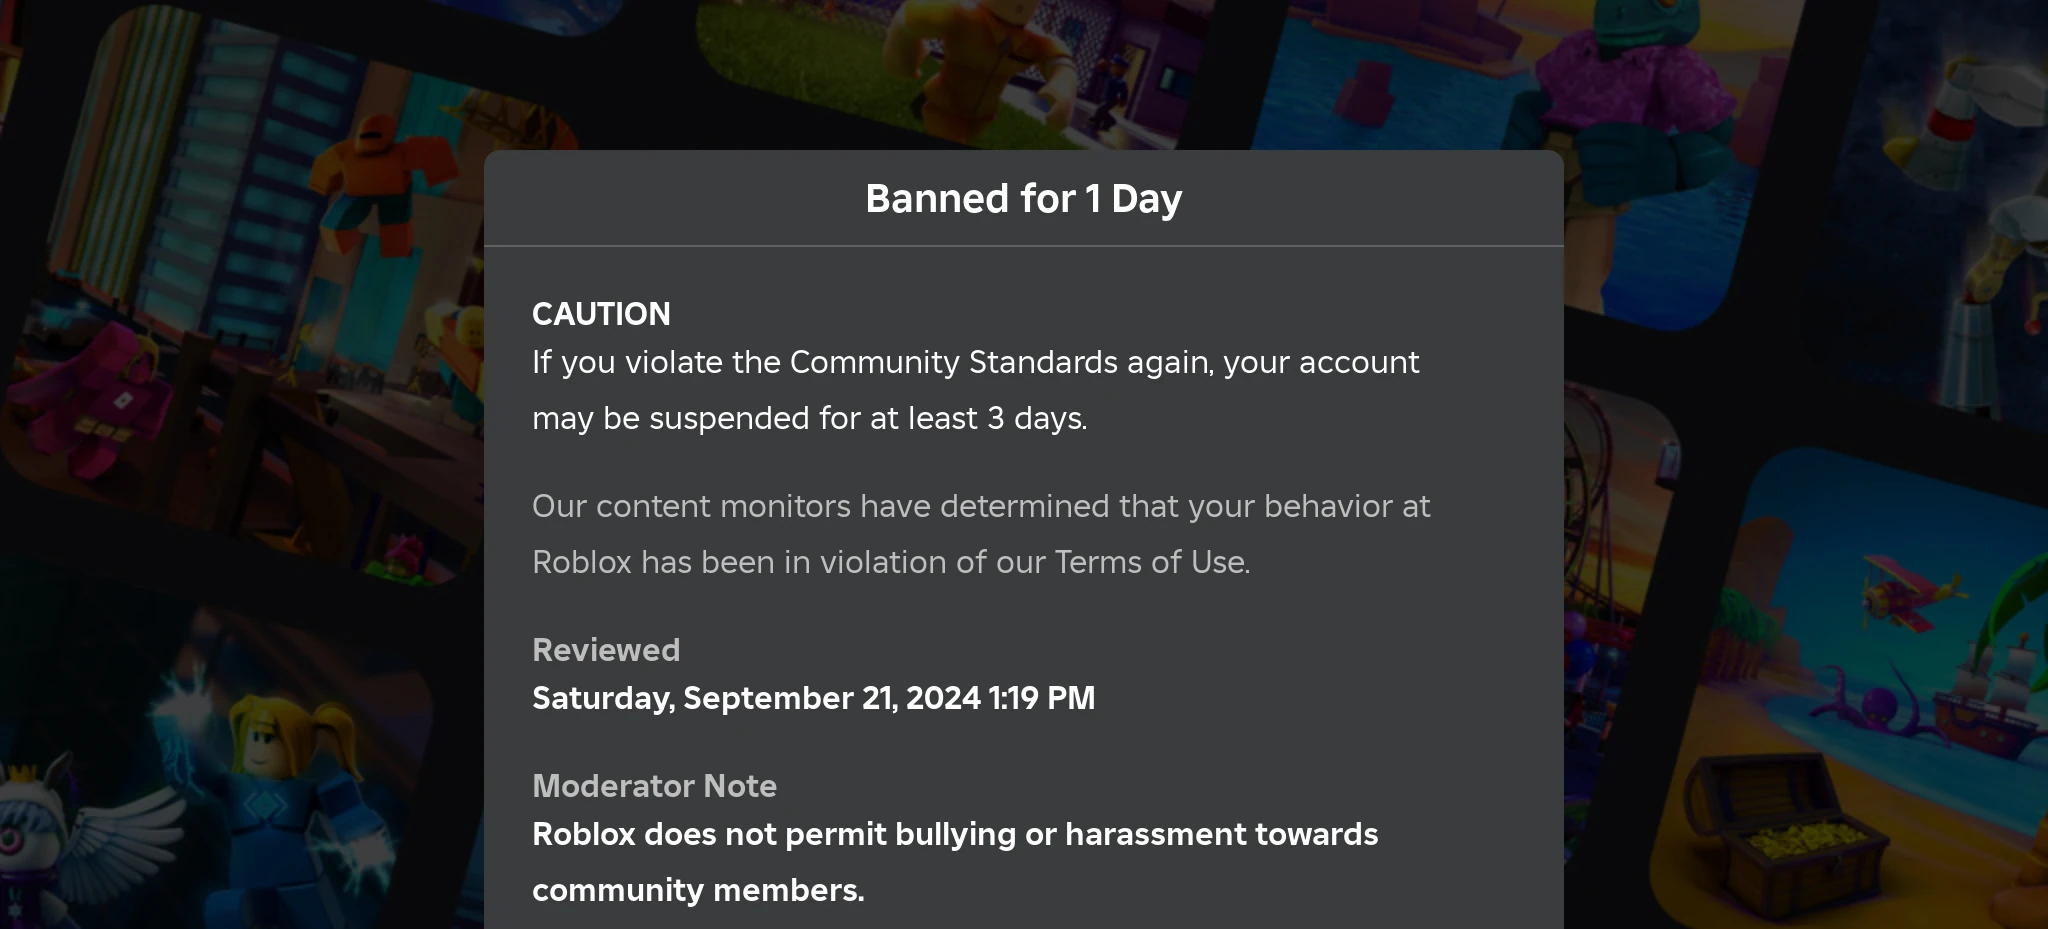Click the "Banned for 1 Day" title
Viewport: 2048px width, 929px height.
pos(1023,199)
